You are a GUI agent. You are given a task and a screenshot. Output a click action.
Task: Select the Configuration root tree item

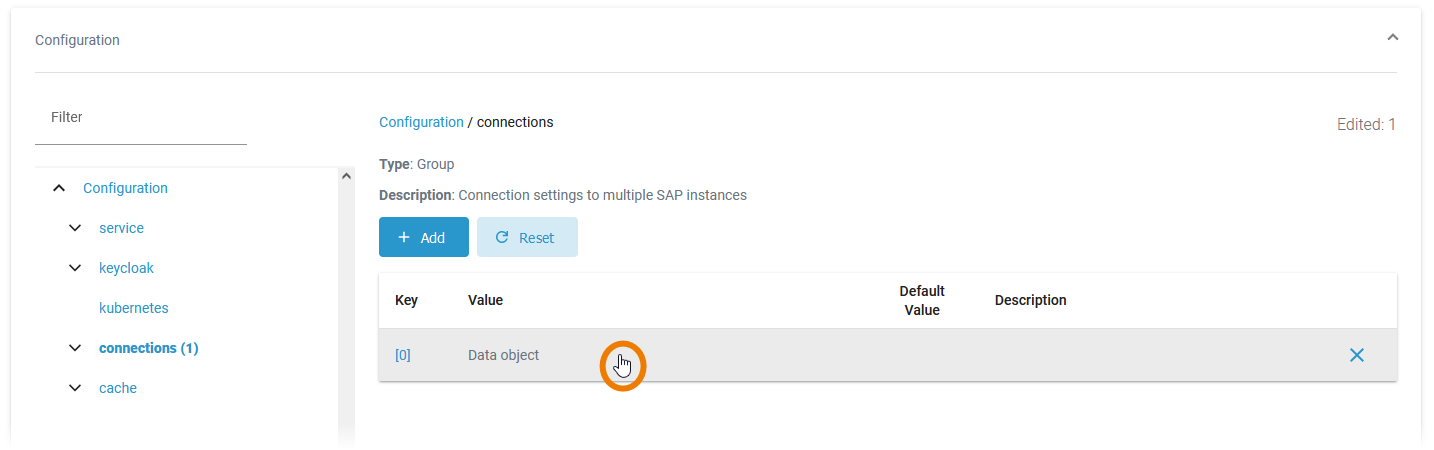coord(125,188)
